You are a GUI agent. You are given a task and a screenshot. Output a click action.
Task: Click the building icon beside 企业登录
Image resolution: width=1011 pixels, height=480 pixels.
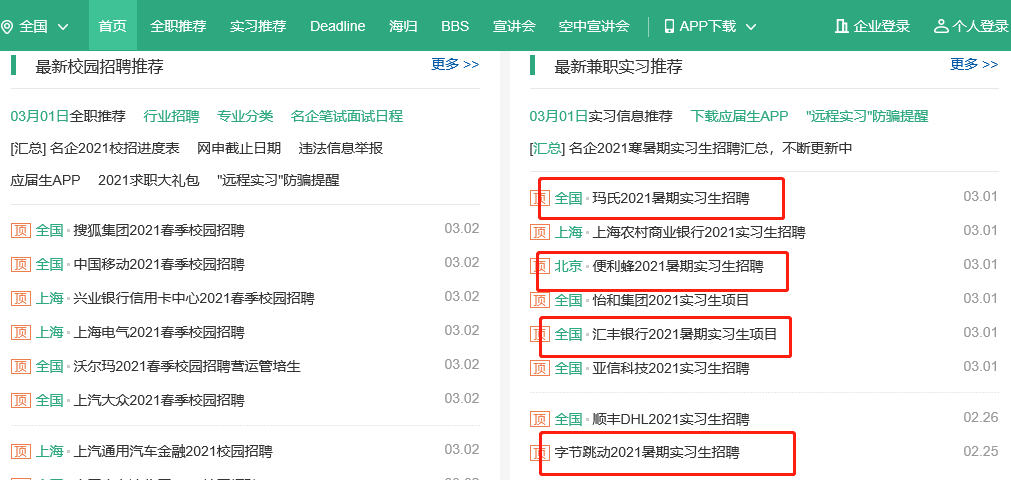pyautogui.click(x=841, y=26)
